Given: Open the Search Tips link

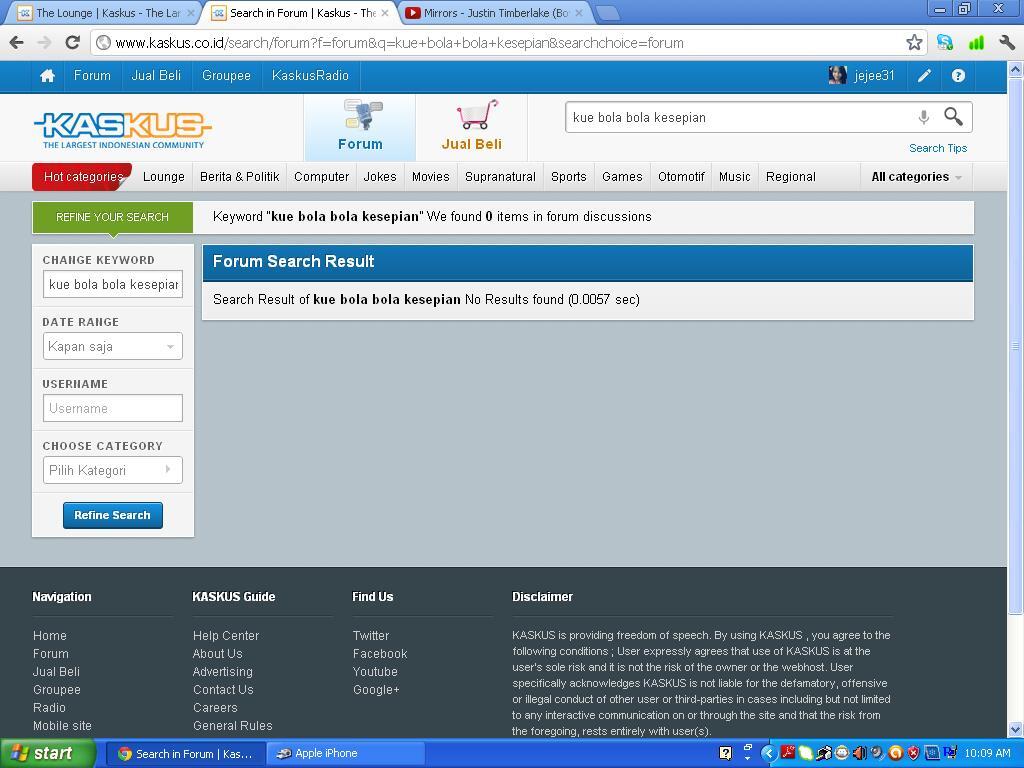Looking at the screenshot, I should (938, 148).
